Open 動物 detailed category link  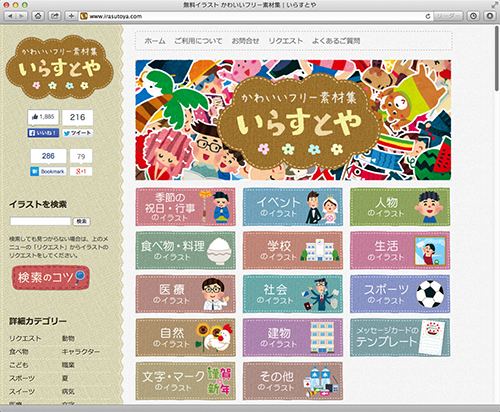(x=68, y=338)
